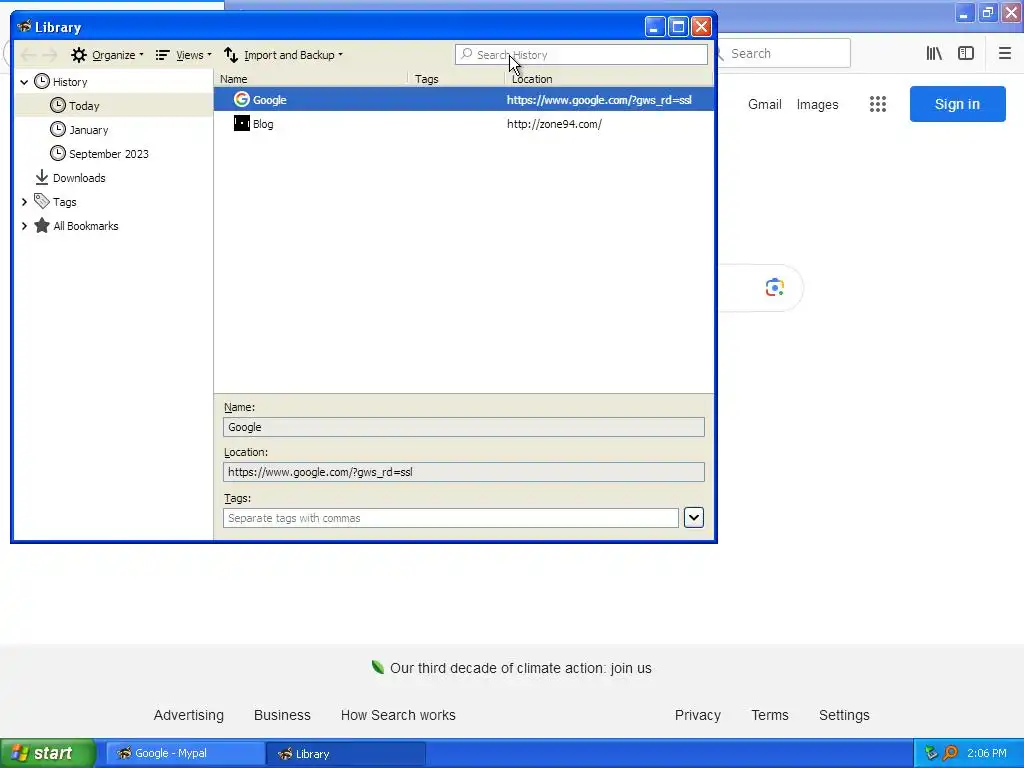
Task: Expand the tags selector dropdown arrow
Action: [694, 518]
